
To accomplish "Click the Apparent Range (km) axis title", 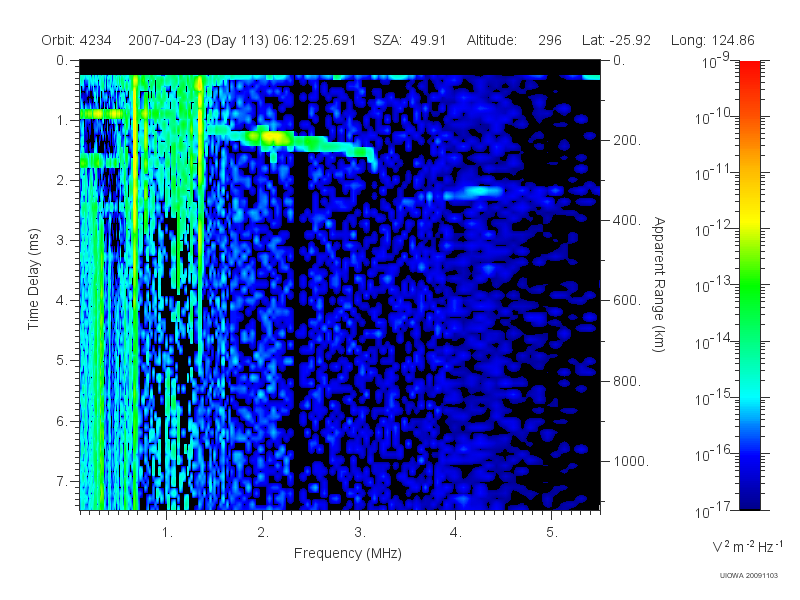I will tap(659, 285).
